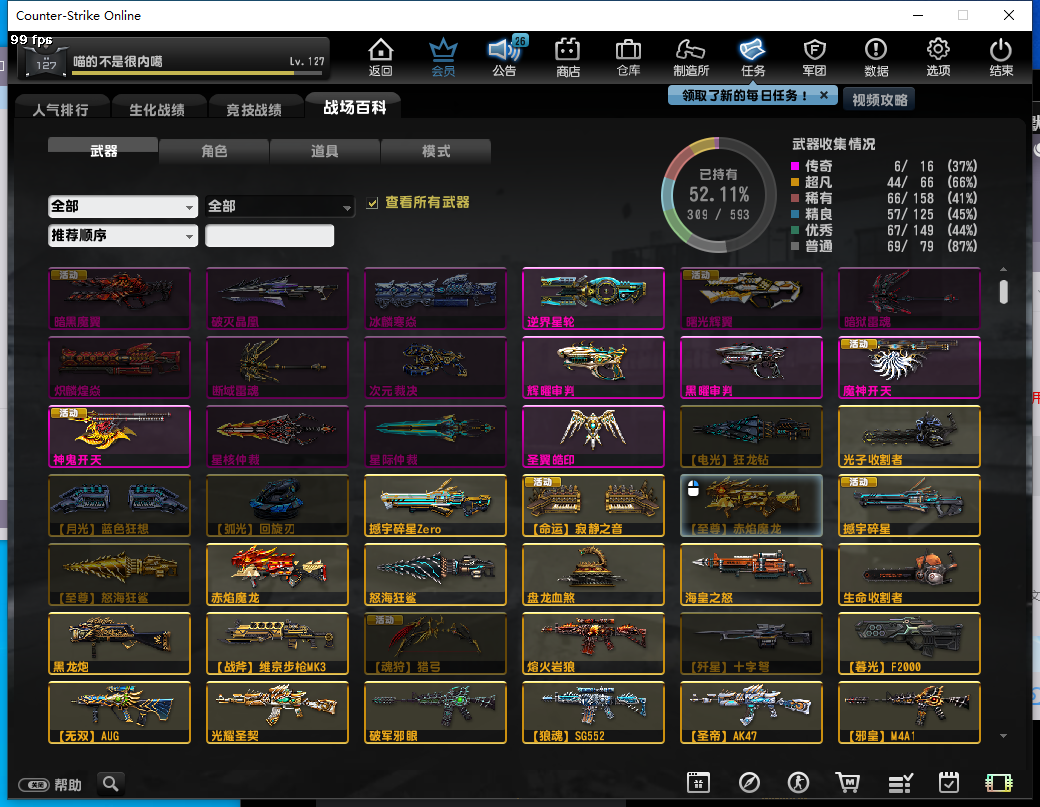Select the 光子收割者 weapon card
Image resolution: width=1040 pixels, height=807 pixels.
pos(909,436)
